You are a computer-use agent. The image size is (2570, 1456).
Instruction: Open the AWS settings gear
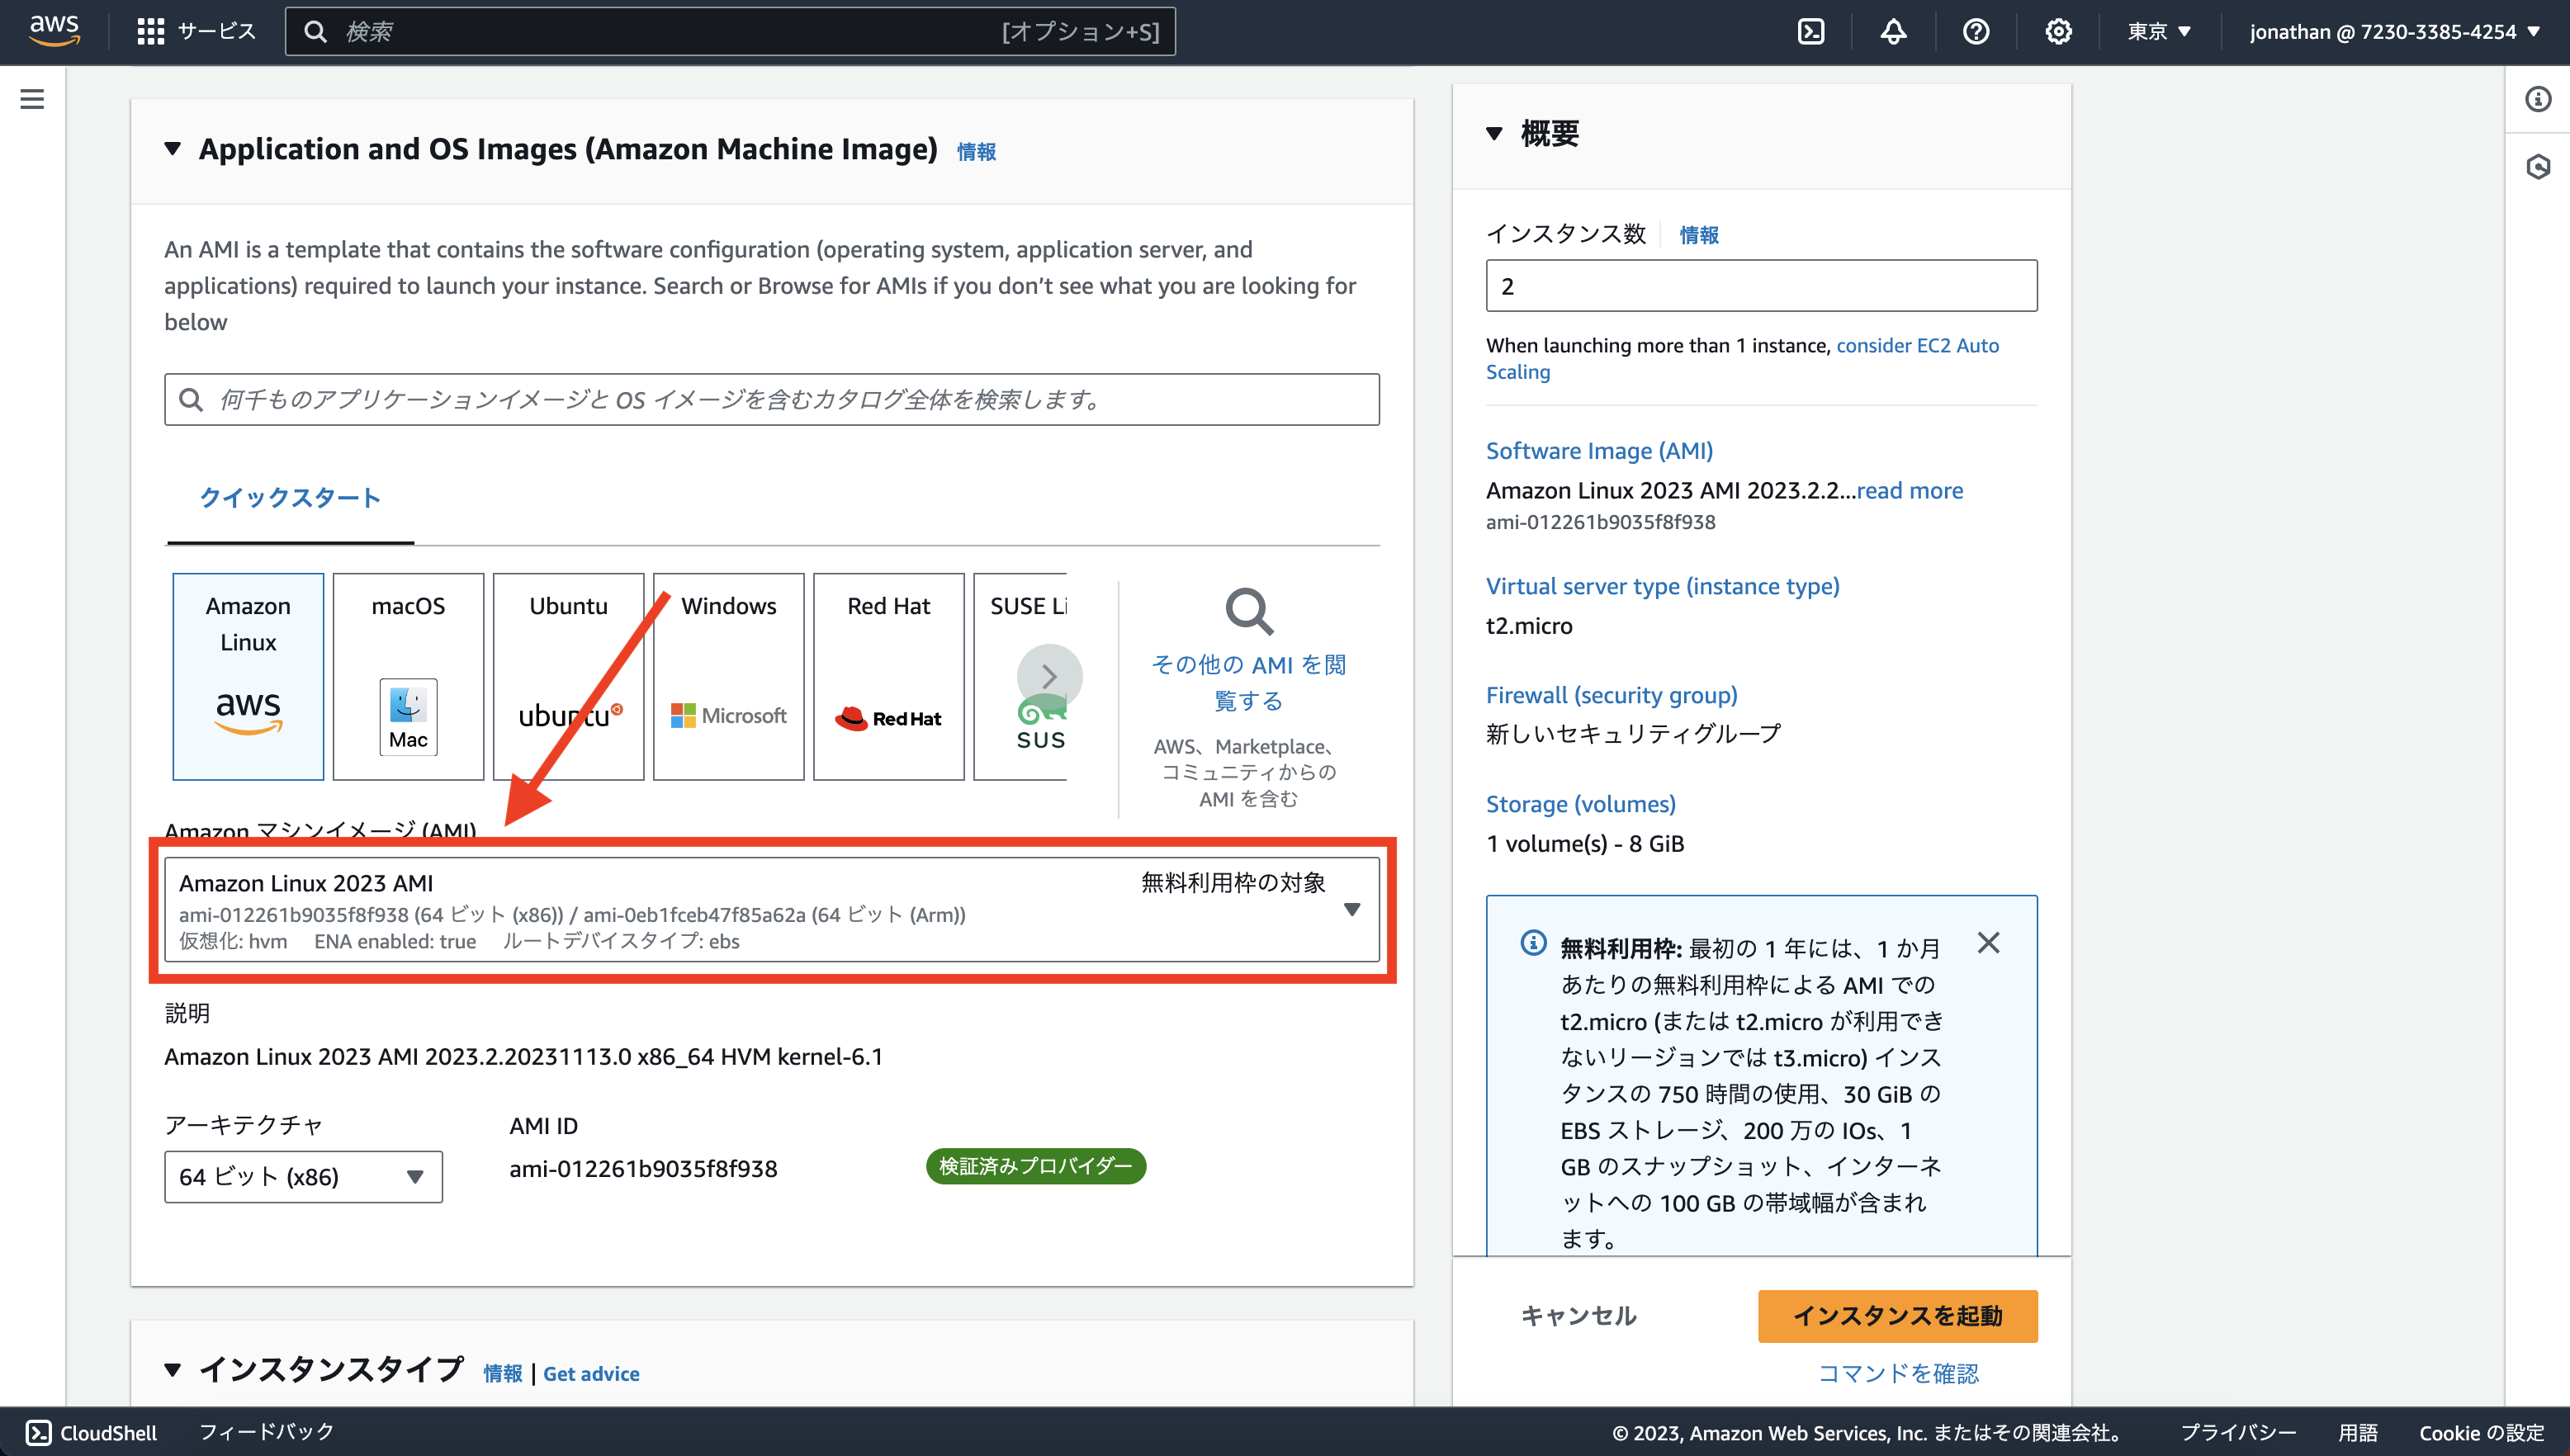pos(2059,31)
